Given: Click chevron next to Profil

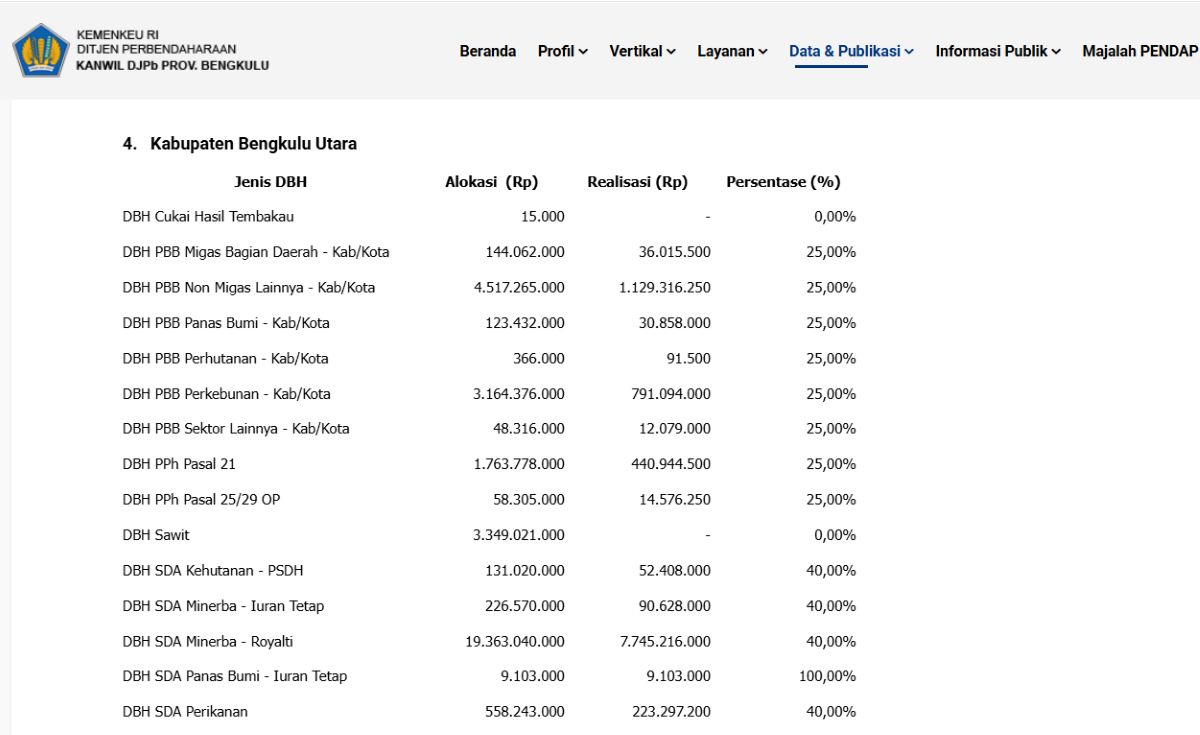Looking at the screenshot, I should tap(583, 52).
